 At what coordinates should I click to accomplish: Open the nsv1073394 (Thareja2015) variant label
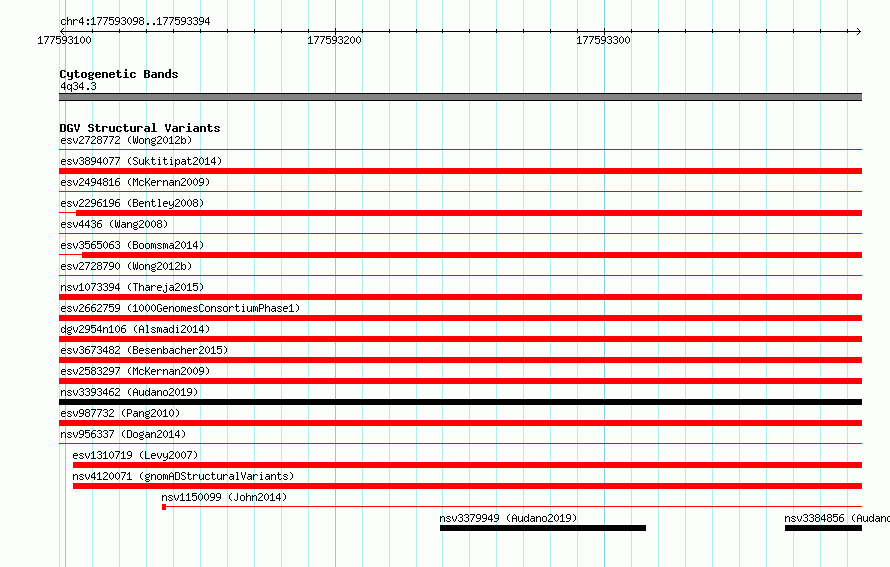132,287
